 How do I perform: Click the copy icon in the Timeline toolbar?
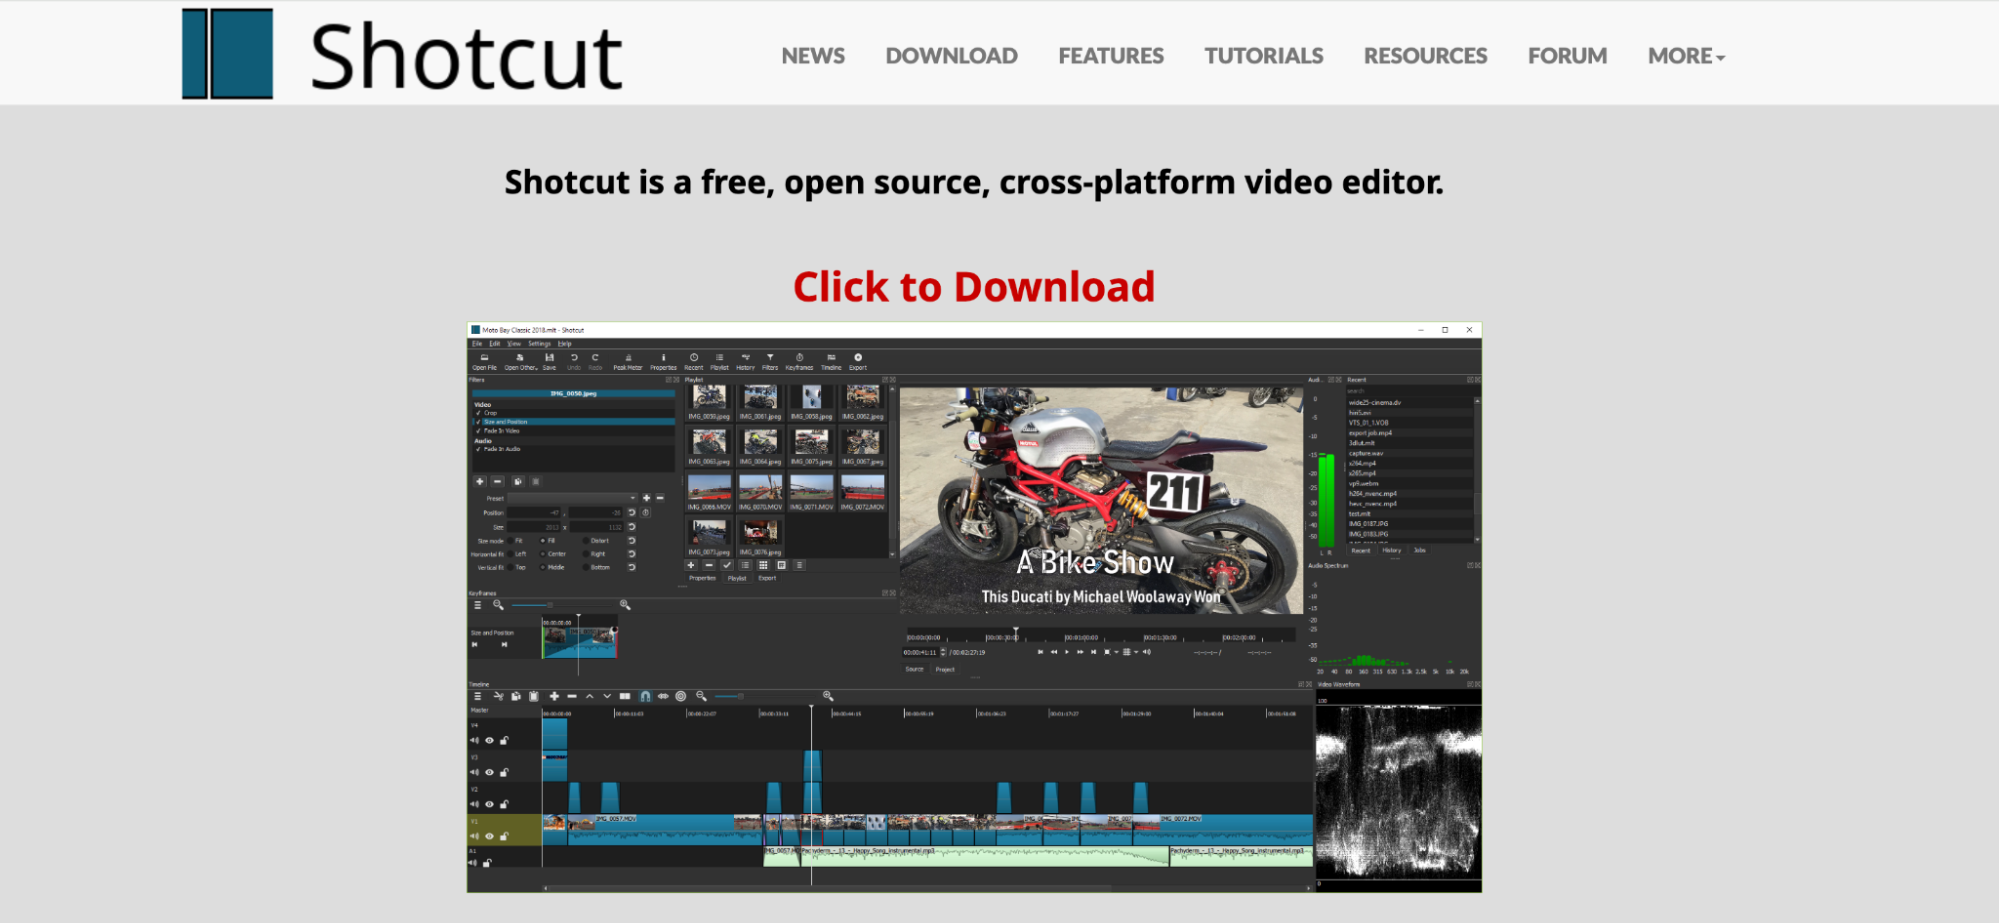516,696
